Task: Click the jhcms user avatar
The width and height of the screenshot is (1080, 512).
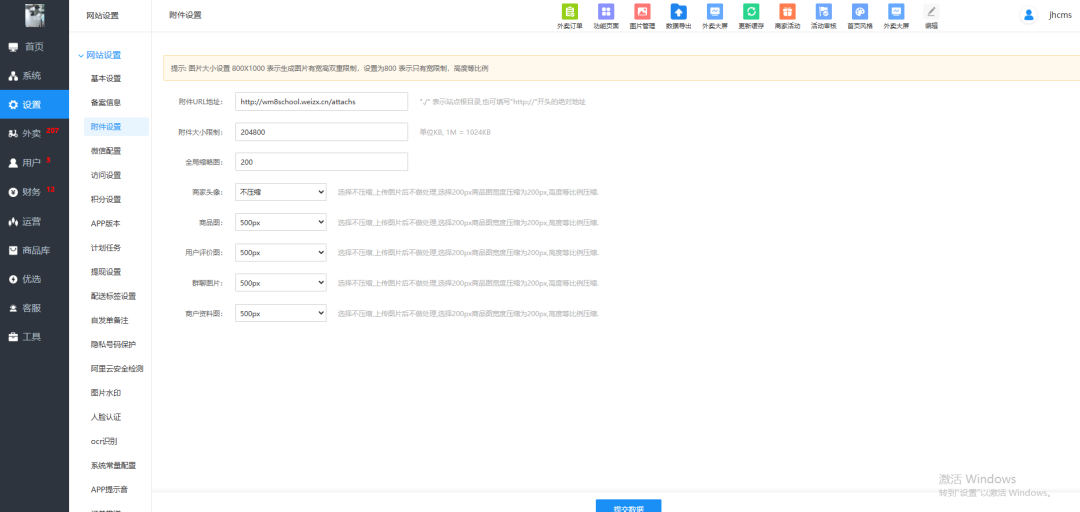Action: pos(1028,15)
